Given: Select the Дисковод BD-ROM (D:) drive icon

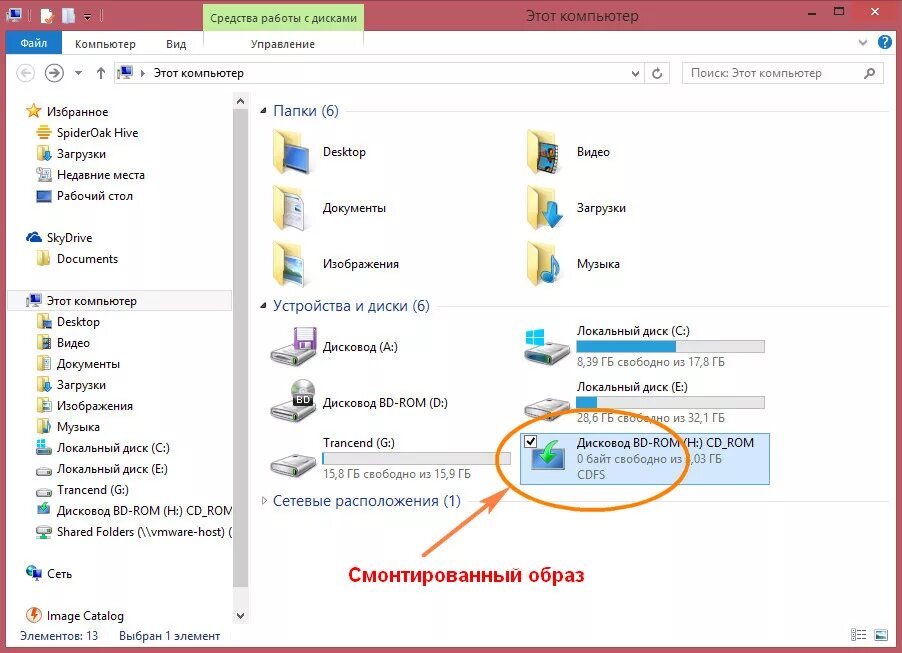Looking at the screenshot, I should [294, 401].
